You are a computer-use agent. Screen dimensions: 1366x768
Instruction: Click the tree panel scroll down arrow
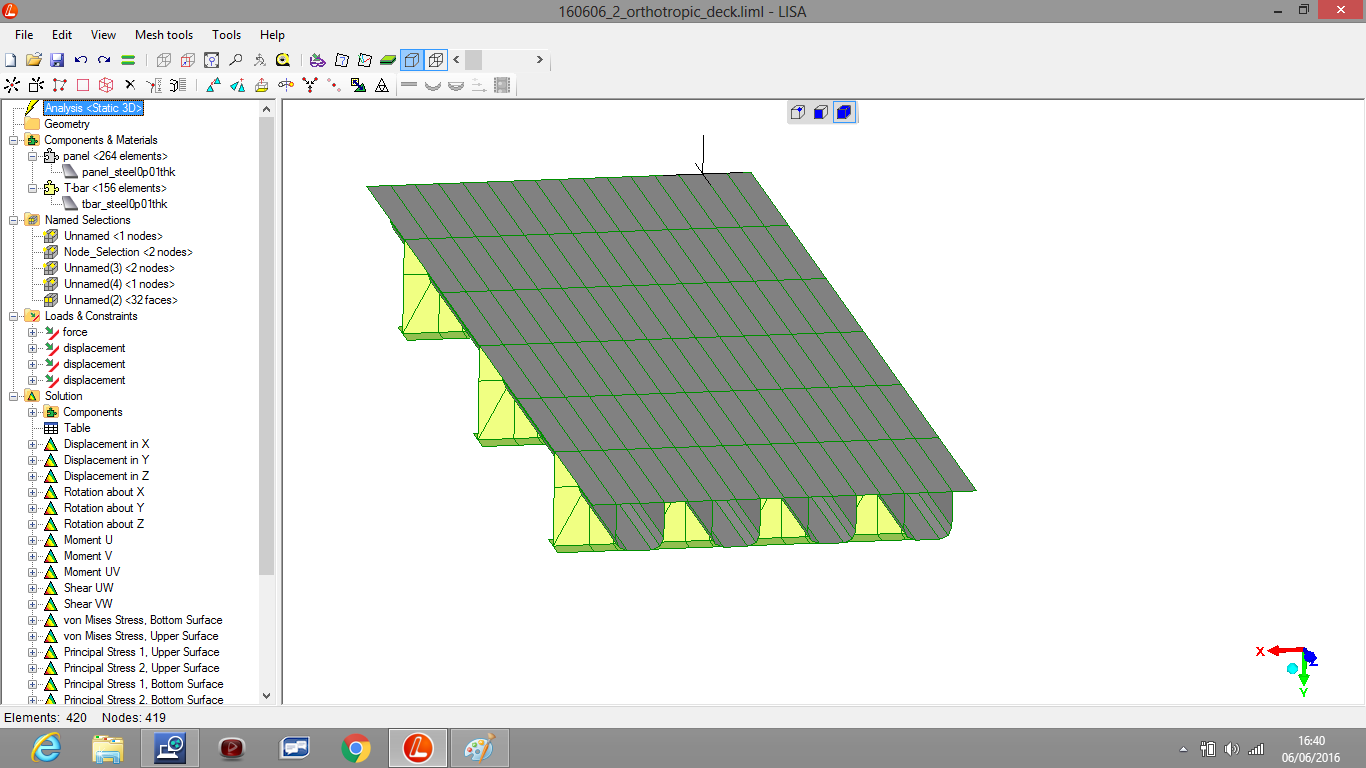tap(266, 695)
